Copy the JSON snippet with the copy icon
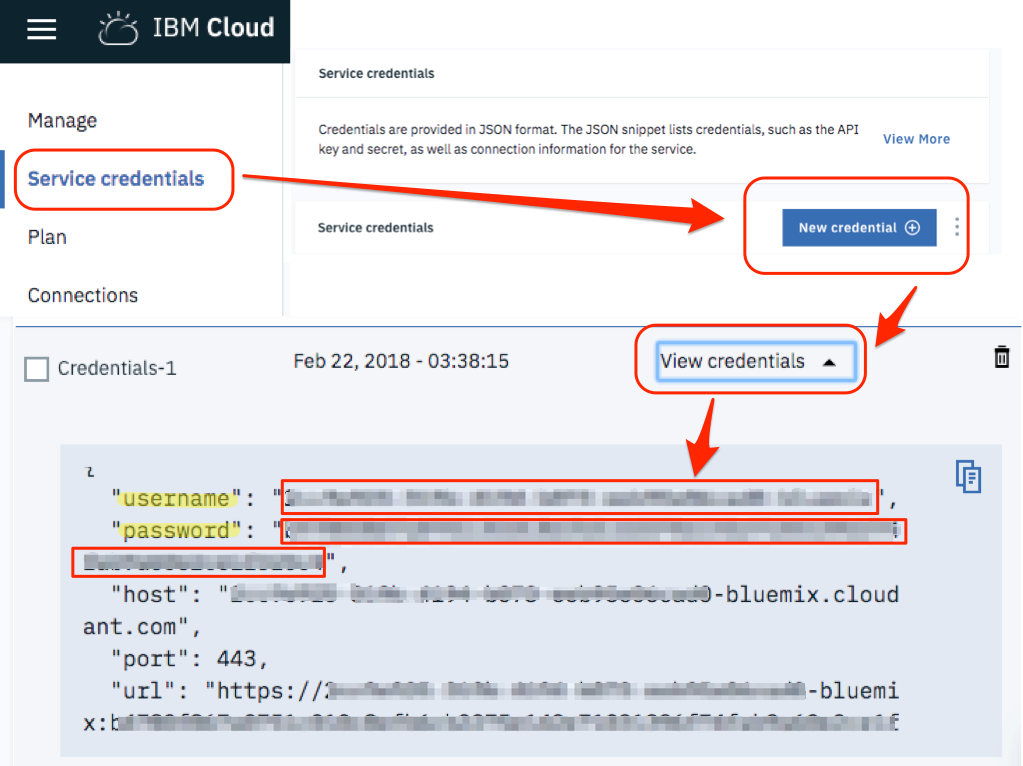 click(x=967, y=477)
